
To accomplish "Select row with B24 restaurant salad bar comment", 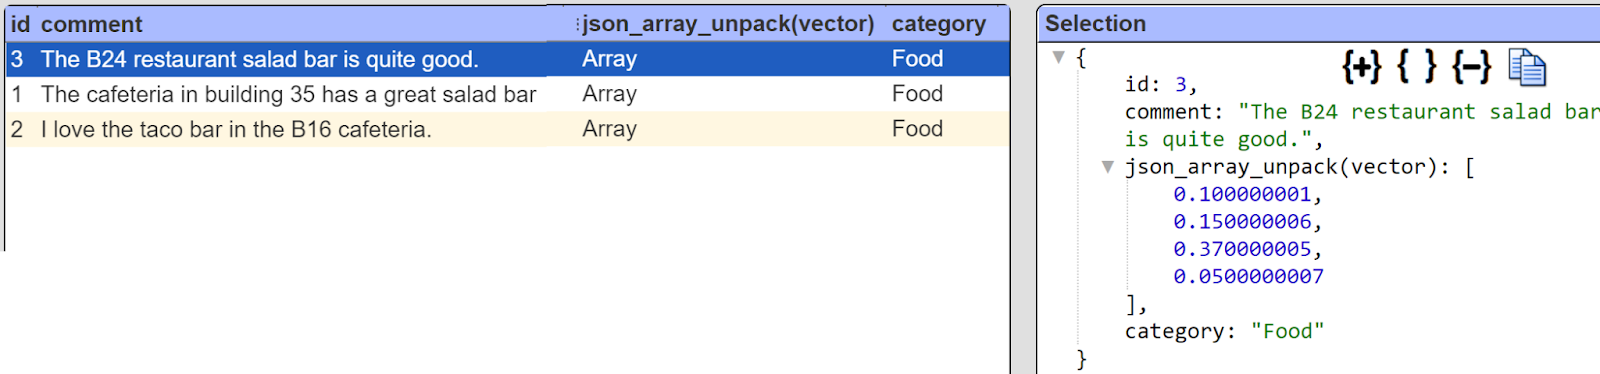I will coord(507,59).
